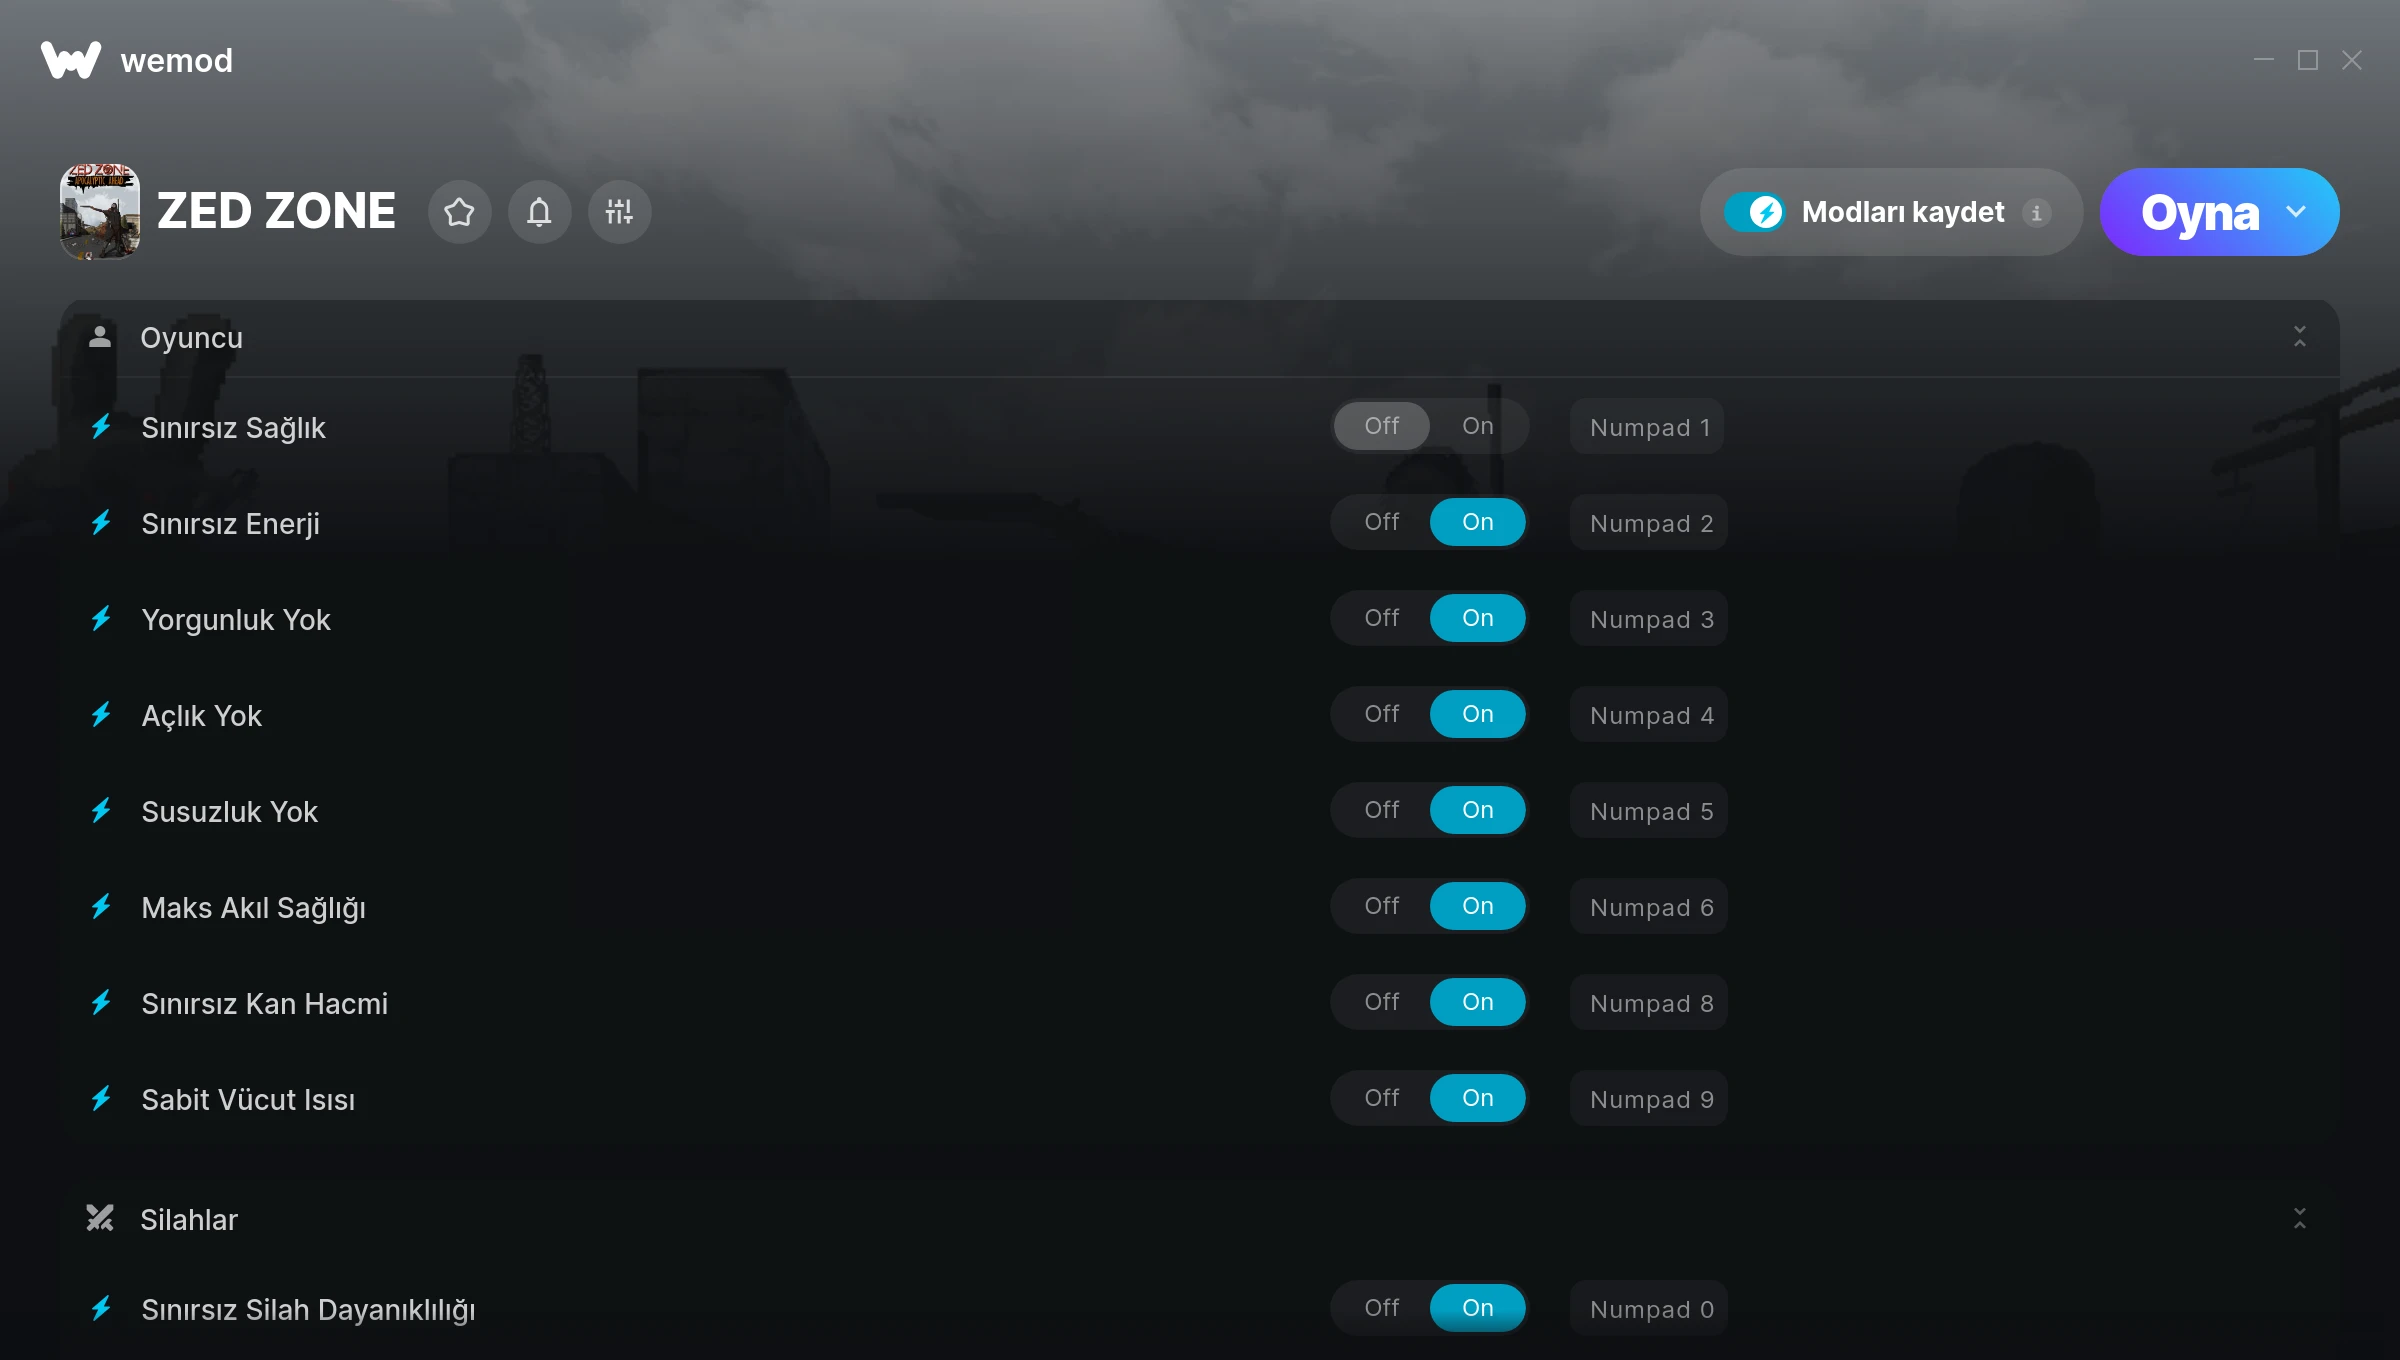This screenshot has width=2400, height=1360.
Task: Click the WeMod logo icon
Action: (70, 60)
